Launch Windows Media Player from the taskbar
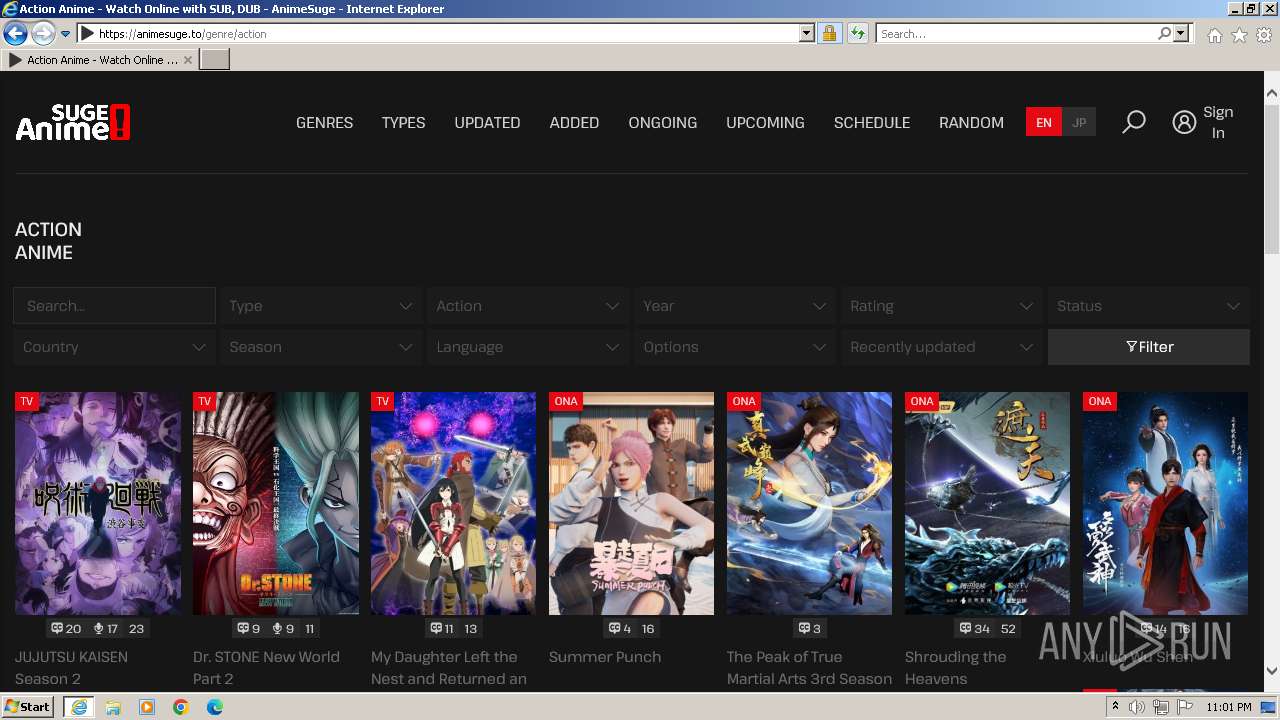The height and width of the screenshot is (720, 1280). click(x=147, y=707)
